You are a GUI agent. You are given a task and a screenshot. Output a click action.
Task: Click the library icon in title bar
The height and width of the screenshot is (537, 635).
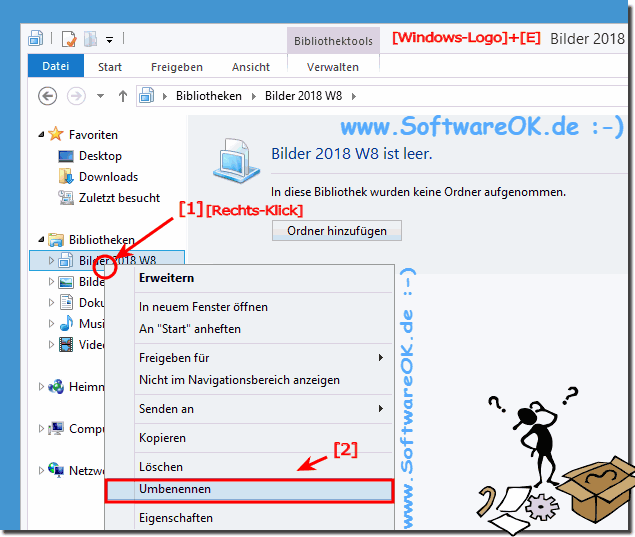click(x=36, y=38)
